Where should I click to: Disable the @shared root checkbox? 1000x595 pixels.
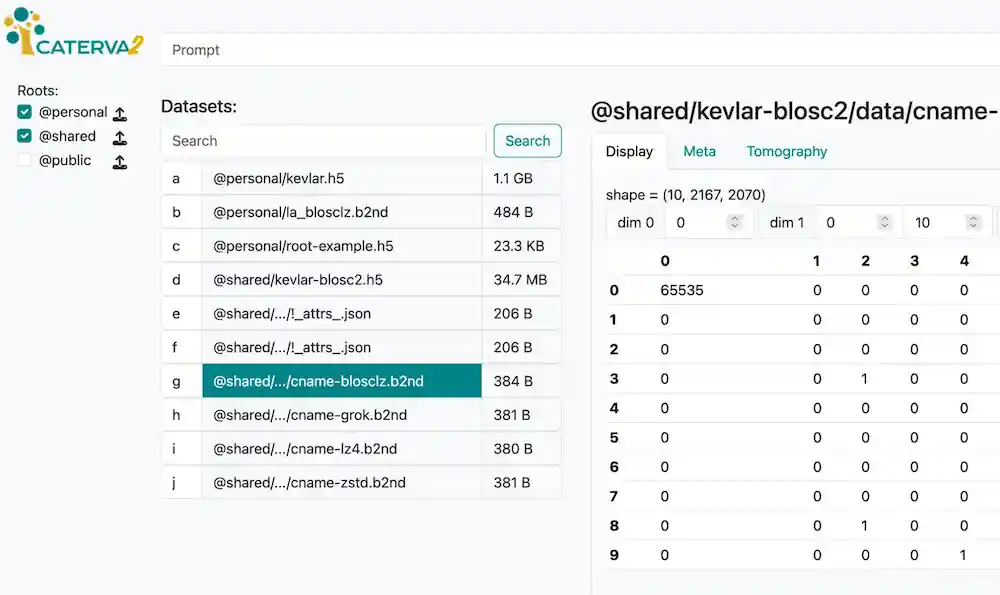point(23,136)
